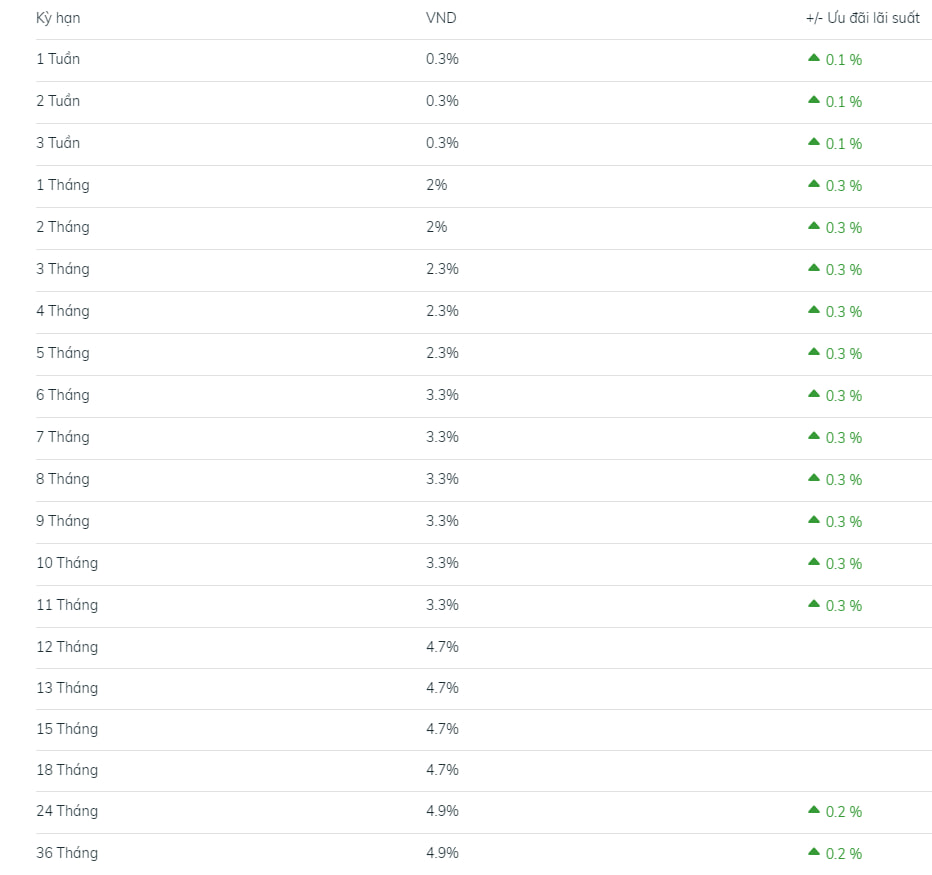Viewport: 932px width, 875px height.
Task: Click the green up arrow for 1 Tháng
Action: pos(814,184)
